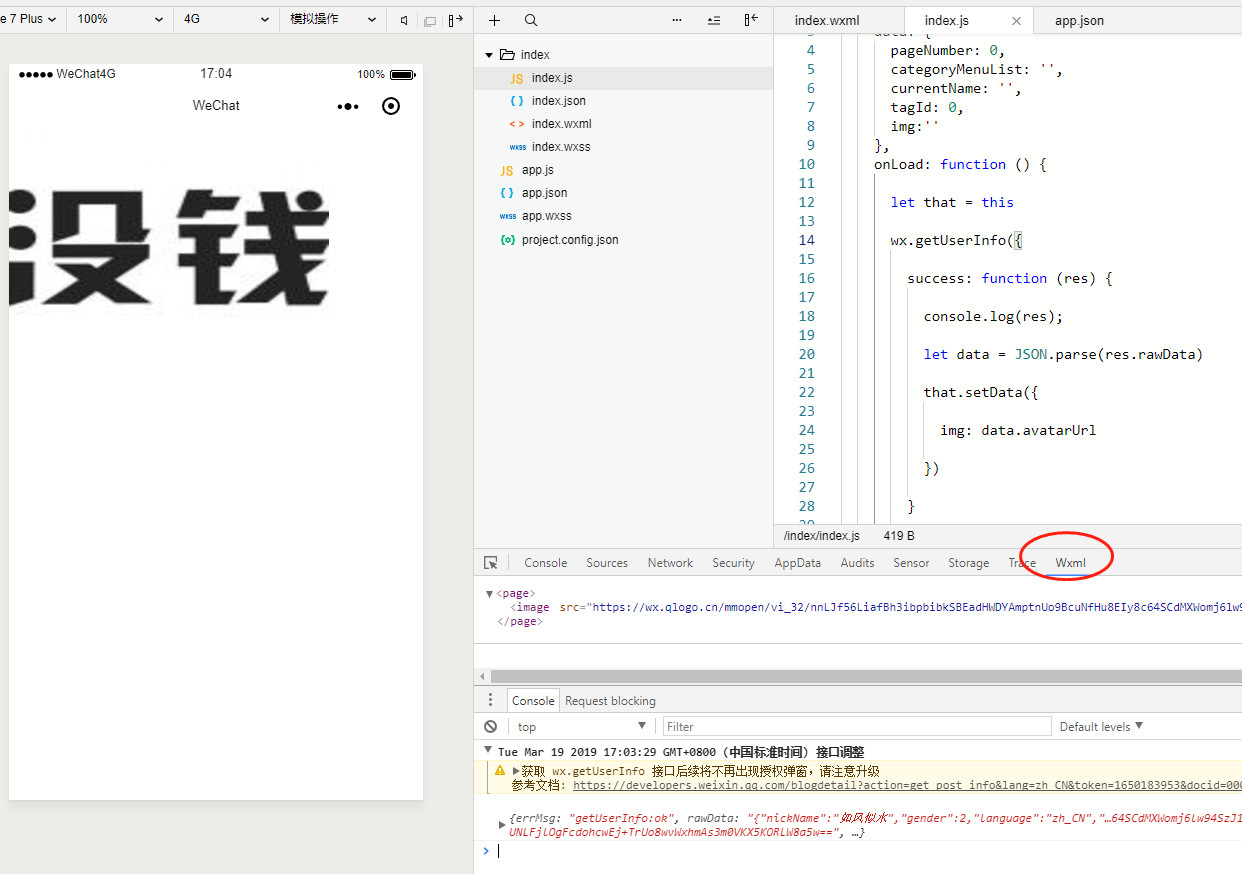The width and height of the screenshot is (1242, 874).
Task: Open the Security devtools tab
Action: (733, 563)
